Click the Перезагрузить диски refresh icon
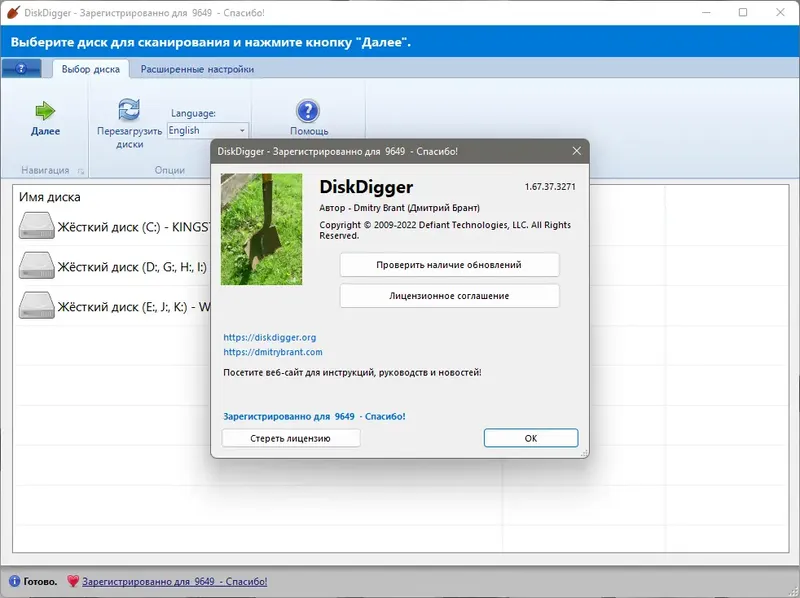800x598 pixels. (x=129, y=109)
